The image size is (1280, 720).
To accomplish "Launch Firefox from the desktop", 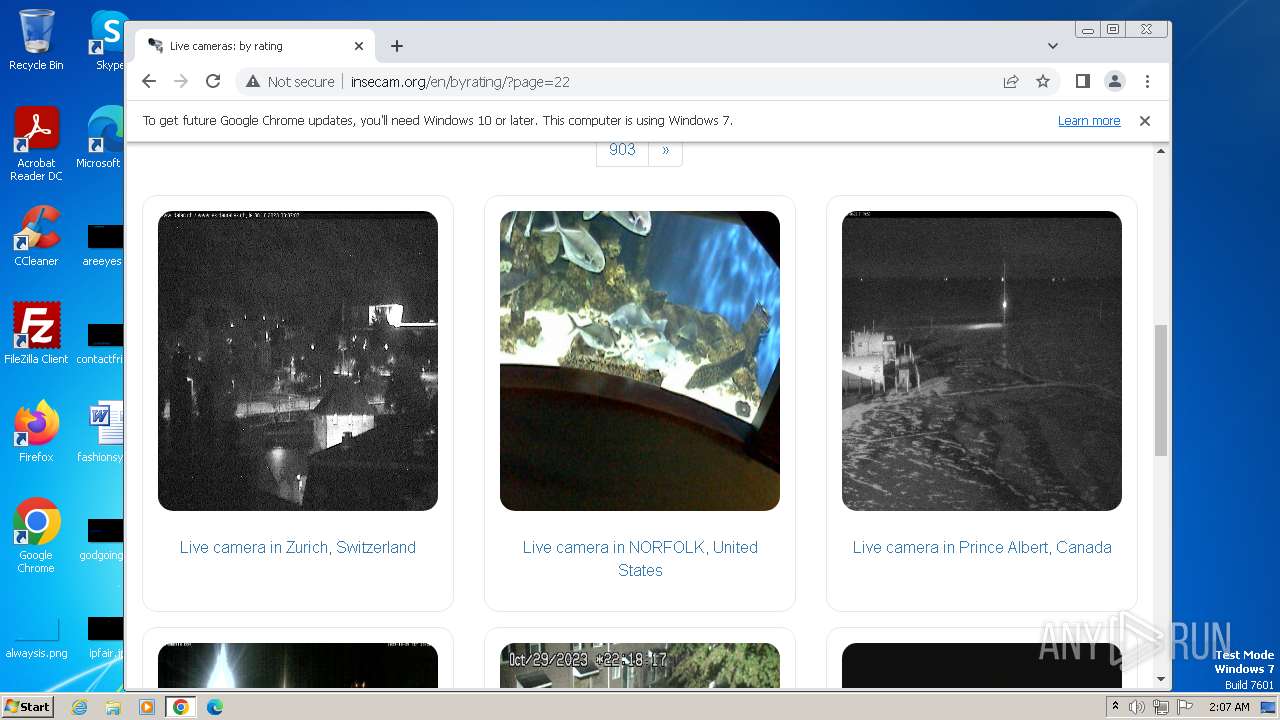I will pyautogui.click(x=36, y=431).
